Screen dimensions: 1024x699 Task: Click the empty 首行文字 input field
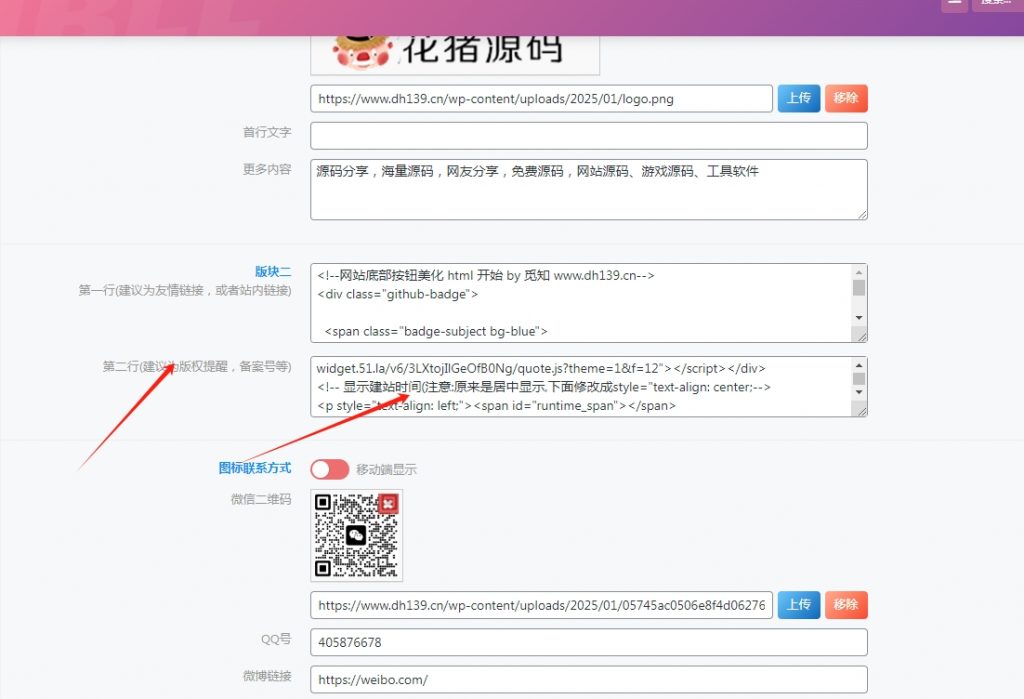[x=589, y=136]
